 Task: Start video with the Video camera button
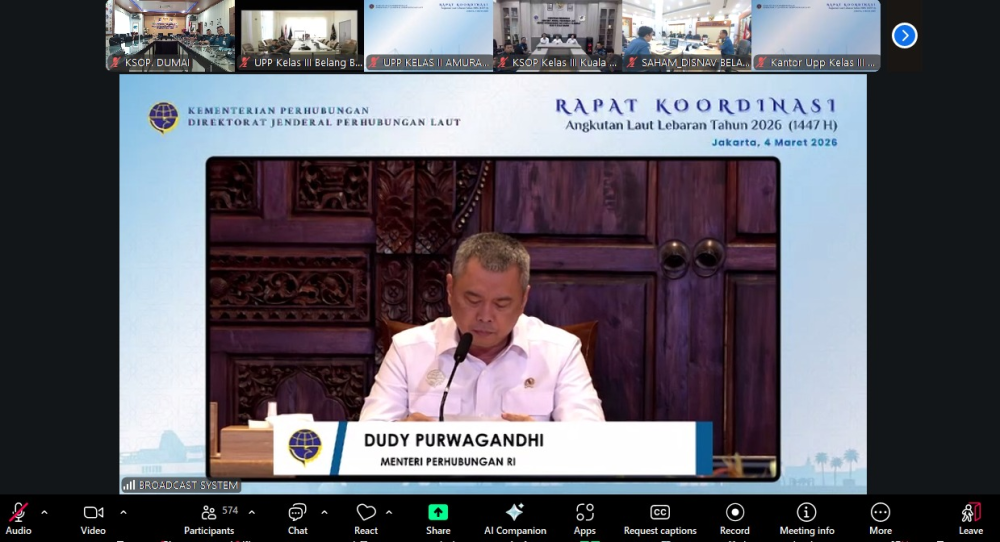click(93, 519)
